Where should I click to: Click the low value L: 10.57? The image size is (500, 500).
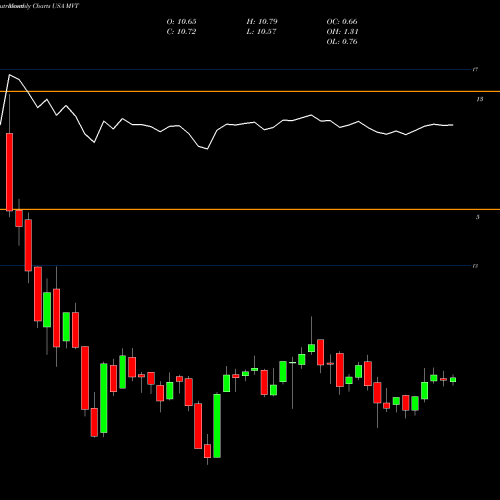(x=262, y=32)
